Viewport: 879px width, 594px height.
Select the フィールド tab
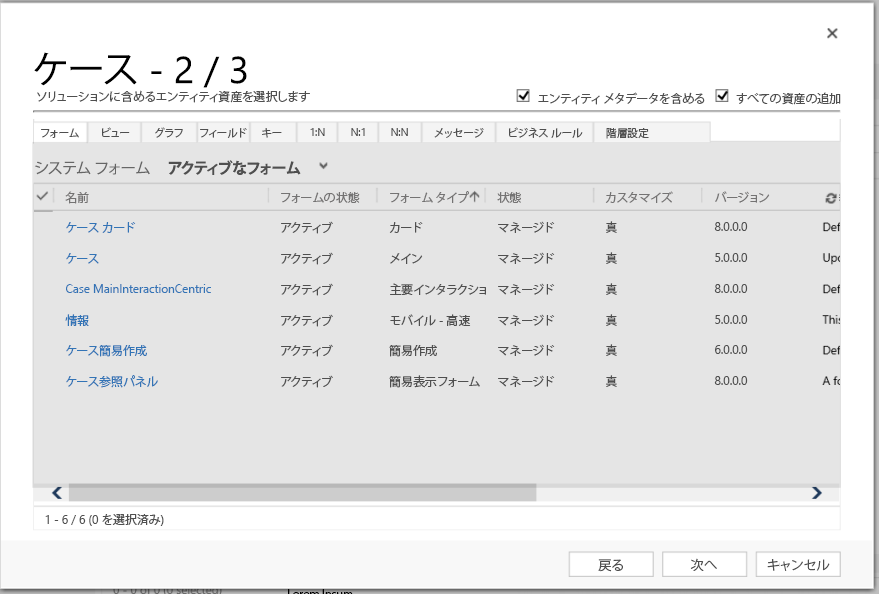tap(223, 131)
